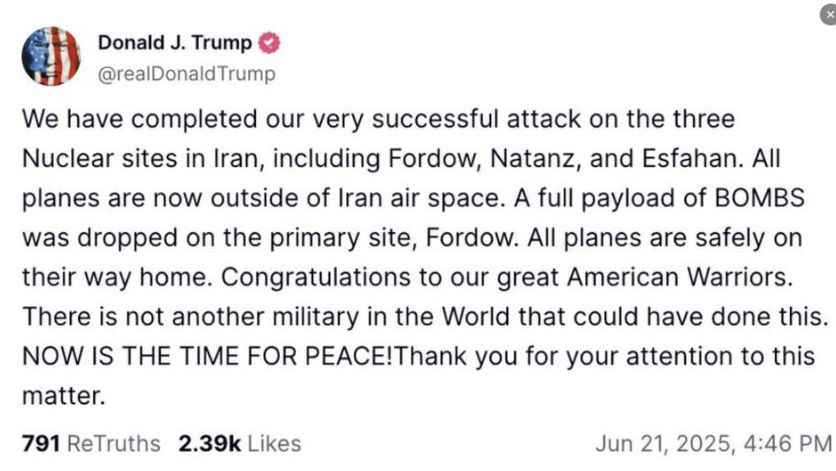Click the Jun 21, 2025 timestamp
The height and width of the screenshot is (471, 836).
click(x=663, y=444)
